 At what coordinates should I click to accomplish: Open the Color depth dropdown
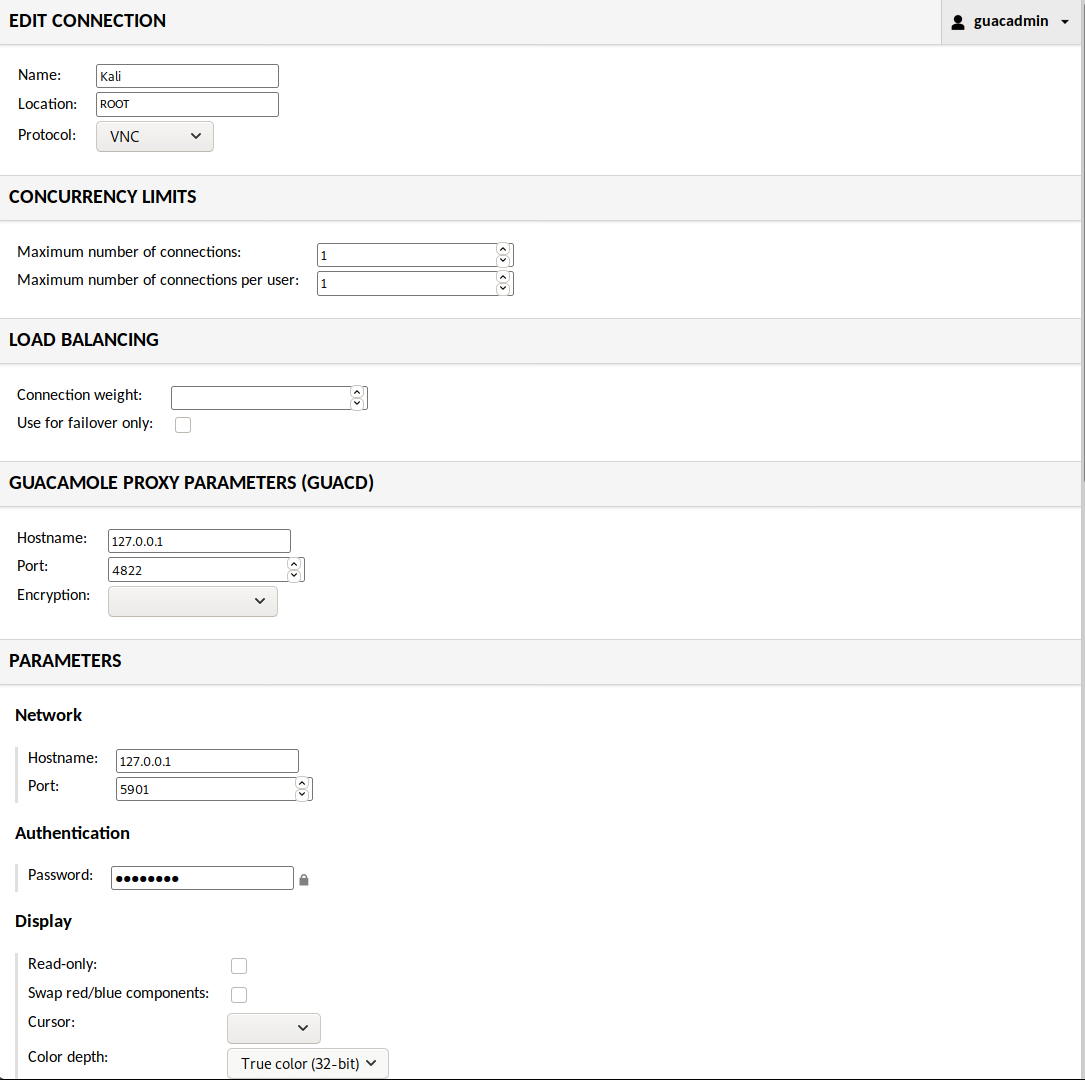pos(308,1063)
